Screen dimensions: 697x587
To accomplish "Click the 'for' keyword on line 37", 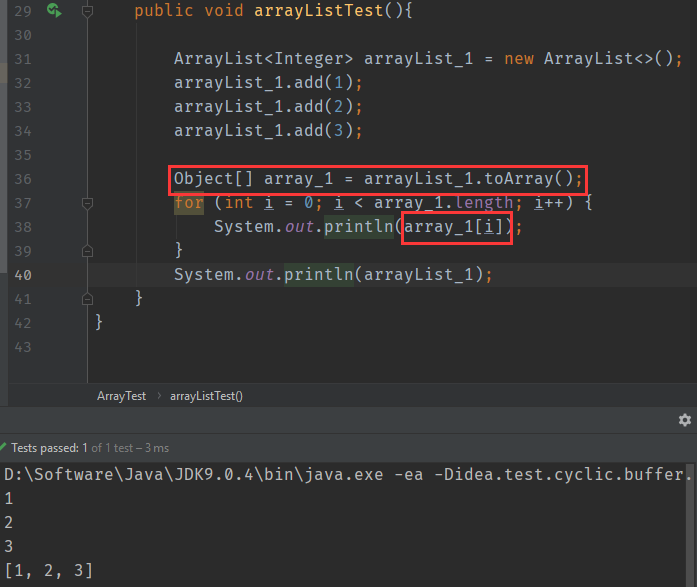I will pyautogui.click(x=189, y=203).
